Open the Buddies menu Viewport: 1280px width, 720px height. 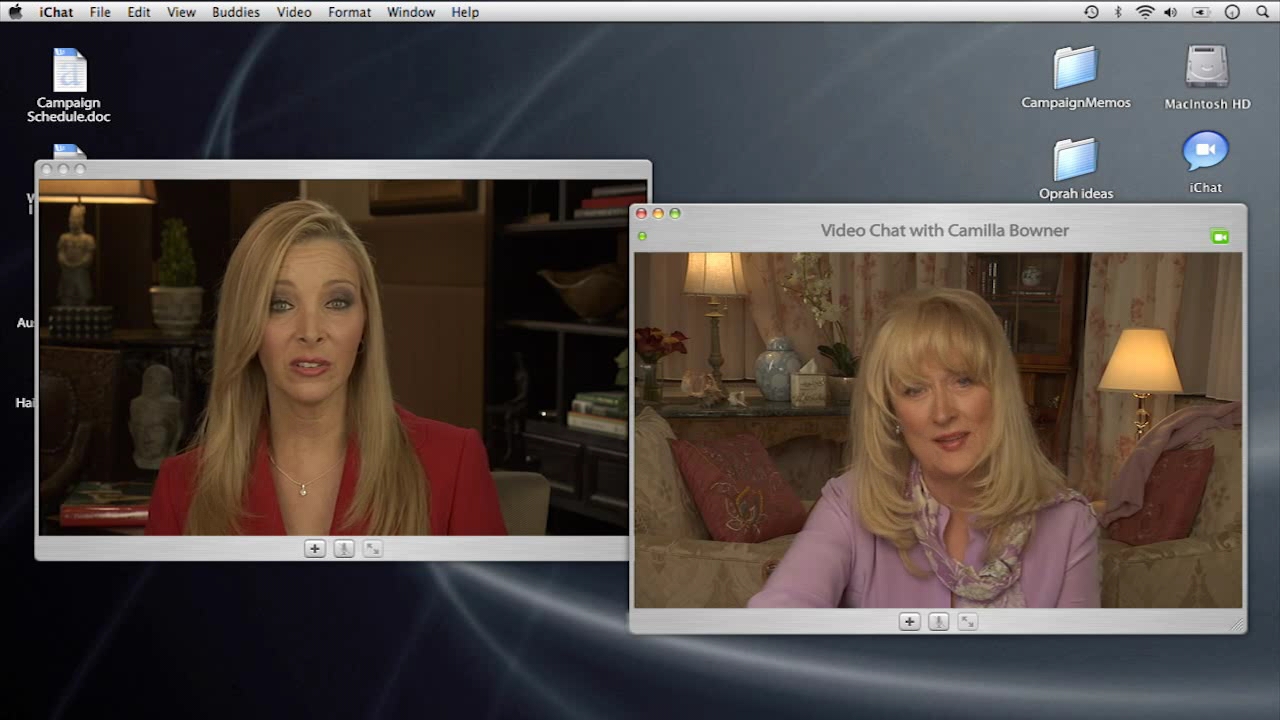click(236, 12)
